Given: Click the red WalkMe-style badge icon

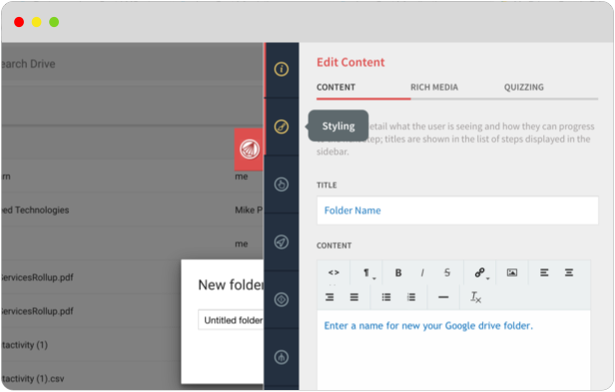Looking at the screenshot, I should 249,149.
